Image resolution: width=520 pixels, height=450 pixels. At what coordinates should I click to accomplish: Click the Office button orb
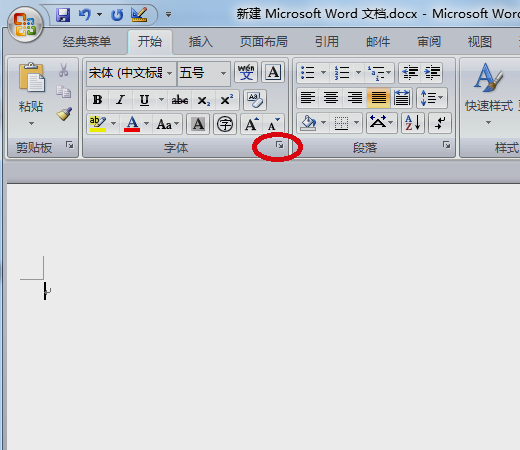[25, 25]
